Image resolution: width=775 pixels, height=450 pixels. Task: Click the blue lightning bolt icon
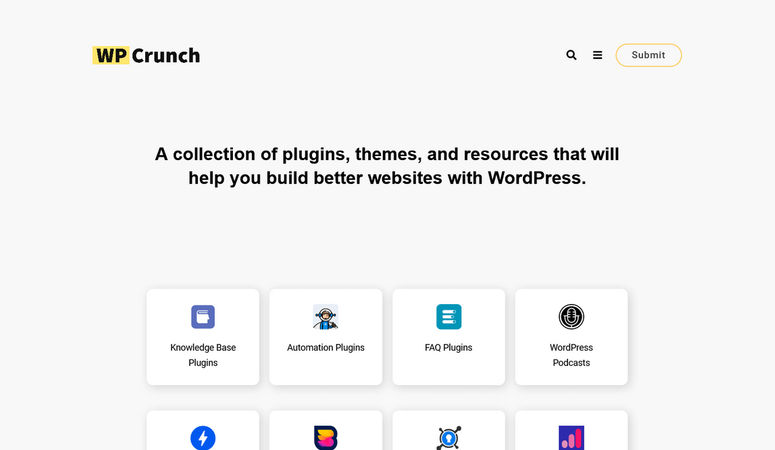click(x=203, y=438)
